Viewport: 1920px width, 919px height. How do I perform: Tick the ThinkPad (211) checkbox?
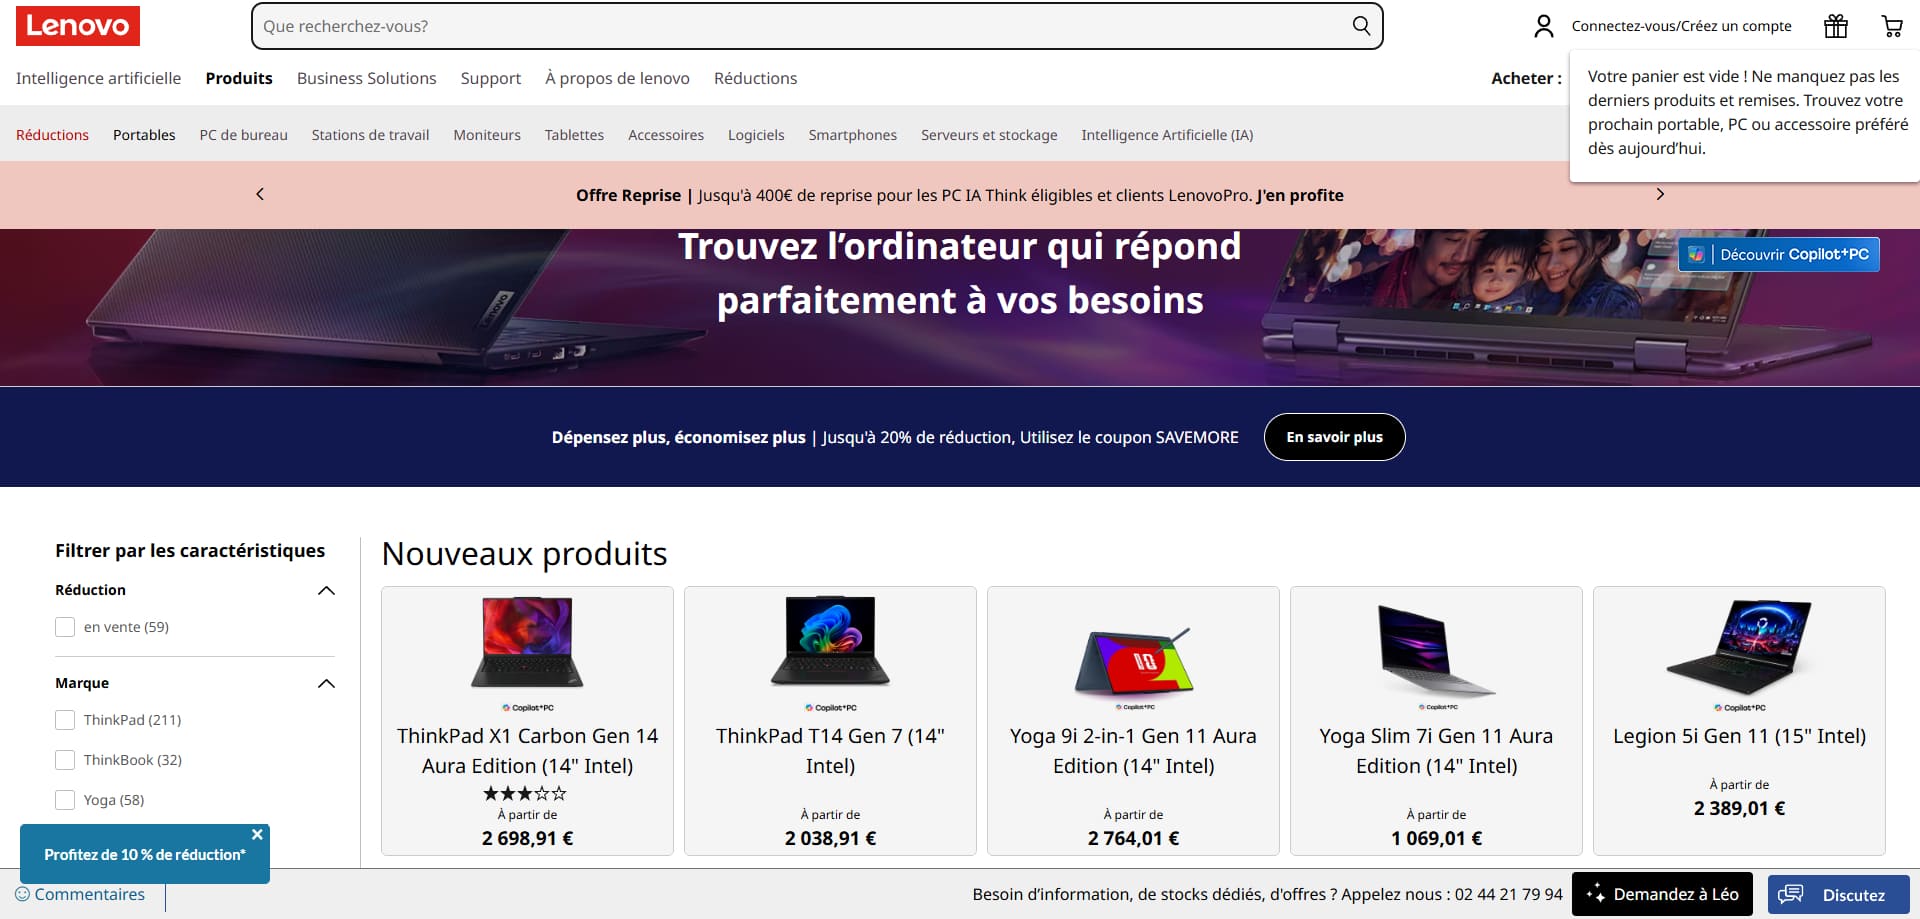point(65,720)
